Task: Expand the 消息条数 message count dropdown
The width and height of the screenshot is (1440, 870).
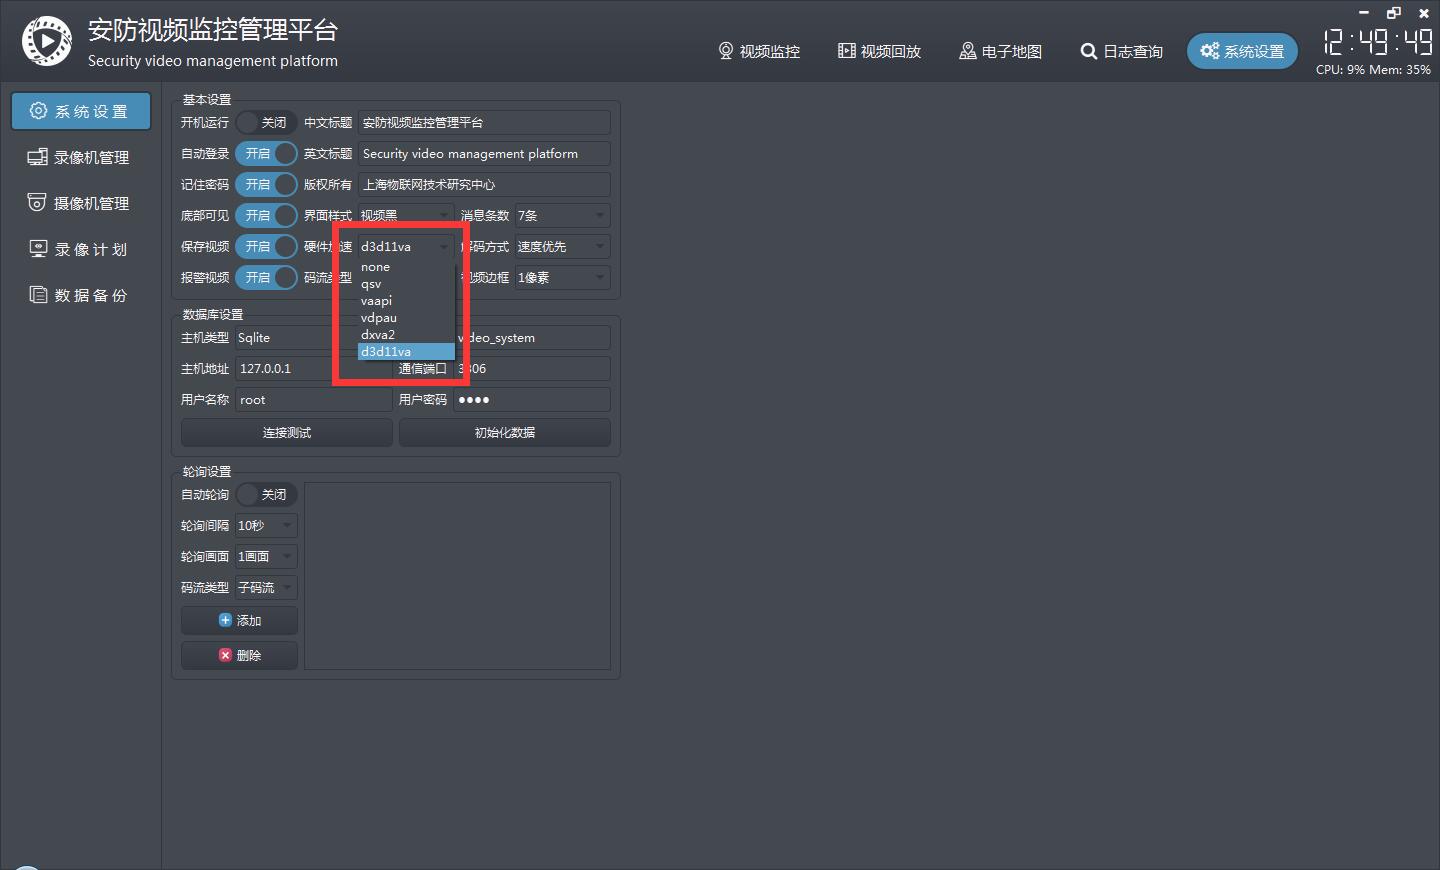Action: point(561,216)
